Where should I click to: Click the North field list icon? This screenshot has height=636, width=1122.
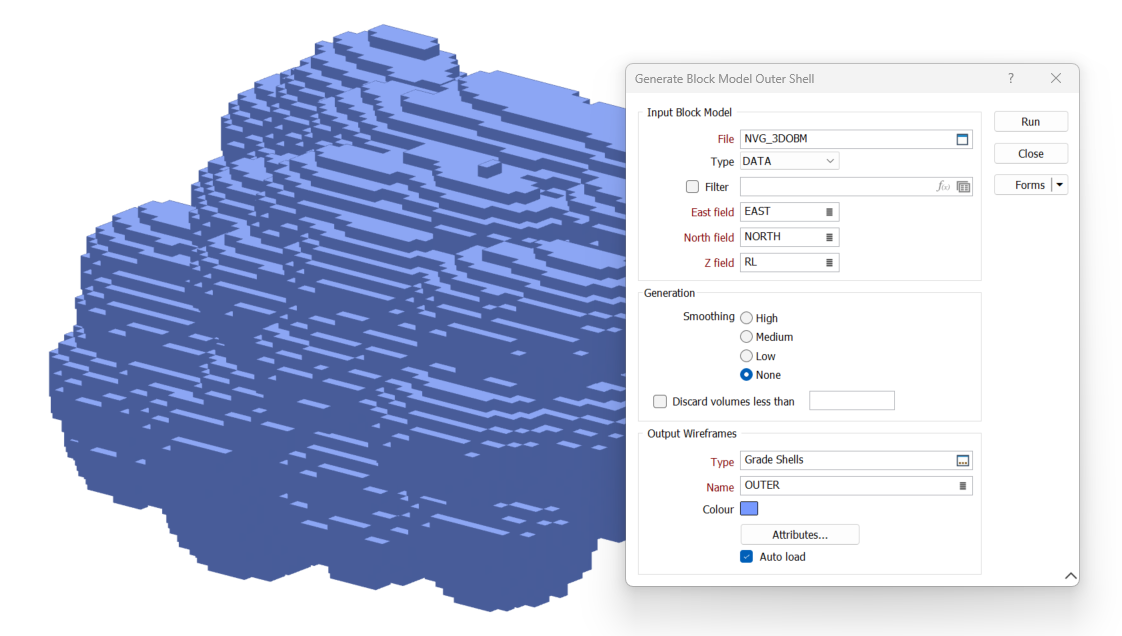(x=829, y=237)
